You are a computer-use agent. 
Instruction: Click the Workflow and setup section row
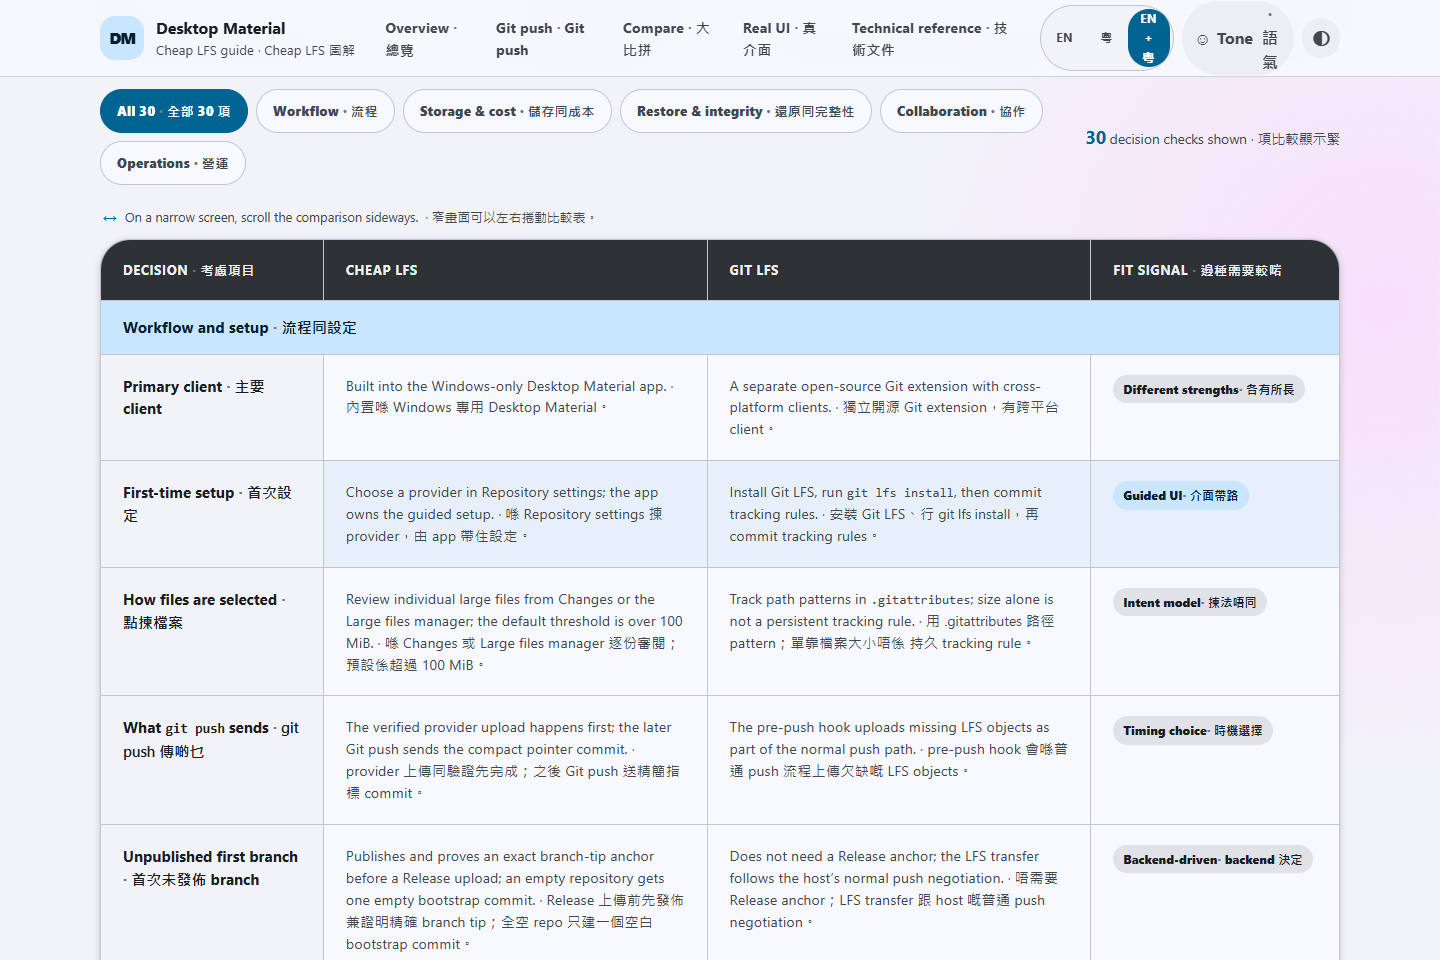(720, 327)
